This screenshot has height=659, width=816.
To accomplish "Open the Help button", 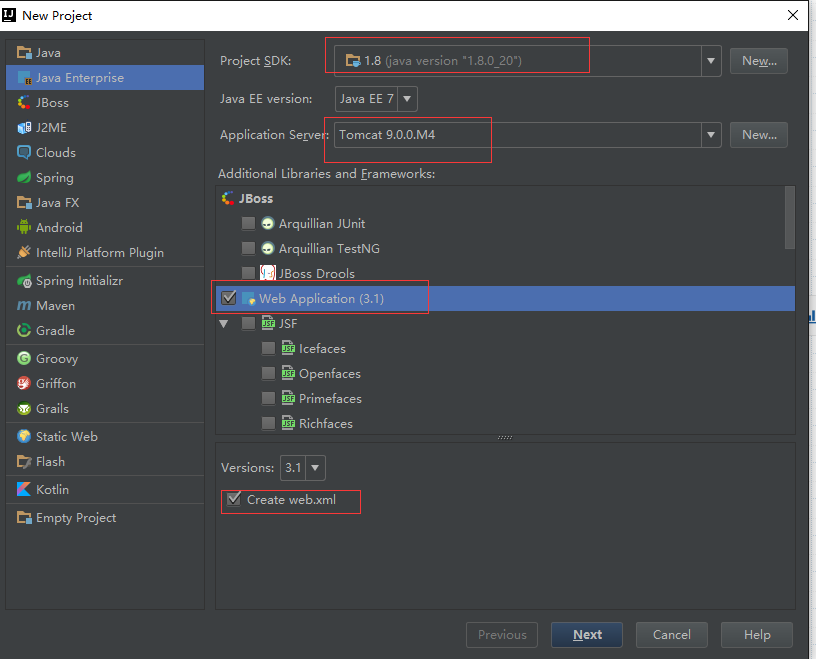I will pos(757,635).
